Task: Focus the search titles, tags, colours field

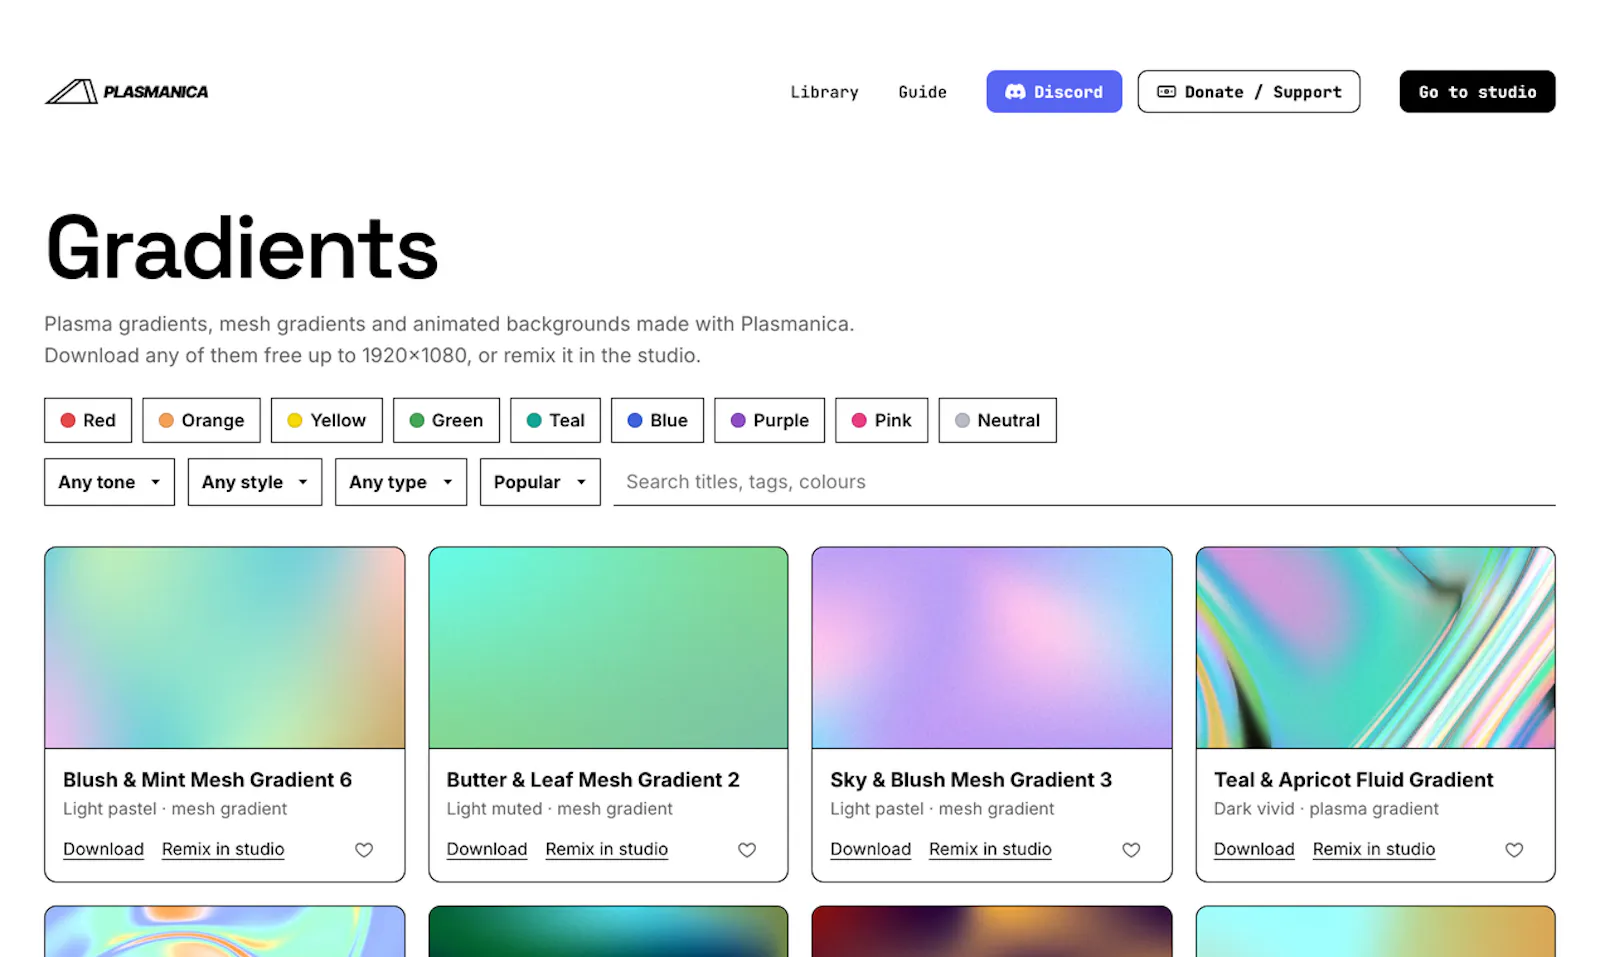Action: click(1084, 482)
